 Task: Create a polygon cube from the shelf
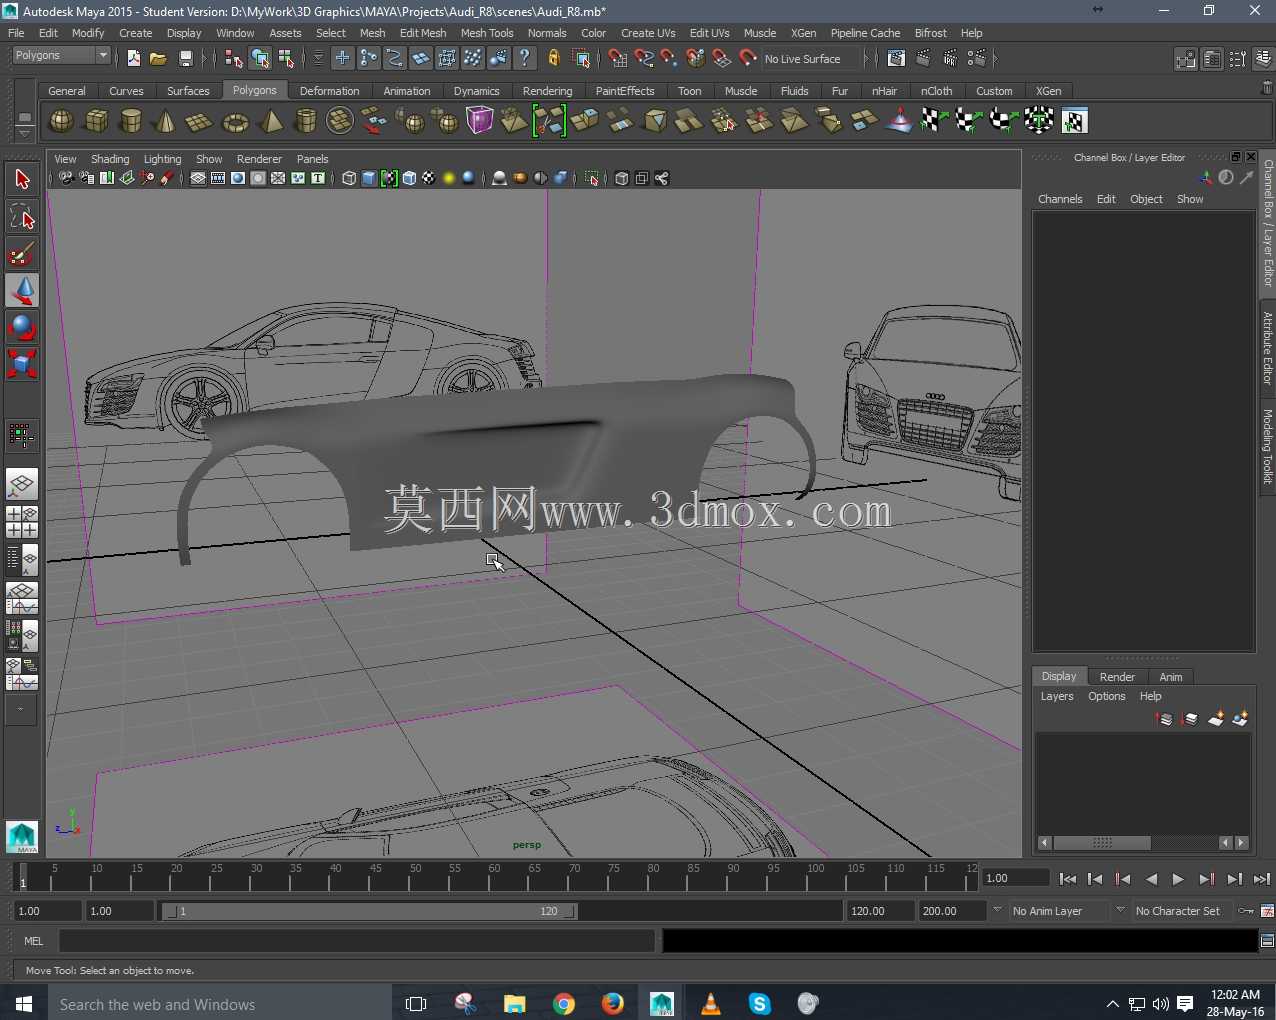(96, 121)
